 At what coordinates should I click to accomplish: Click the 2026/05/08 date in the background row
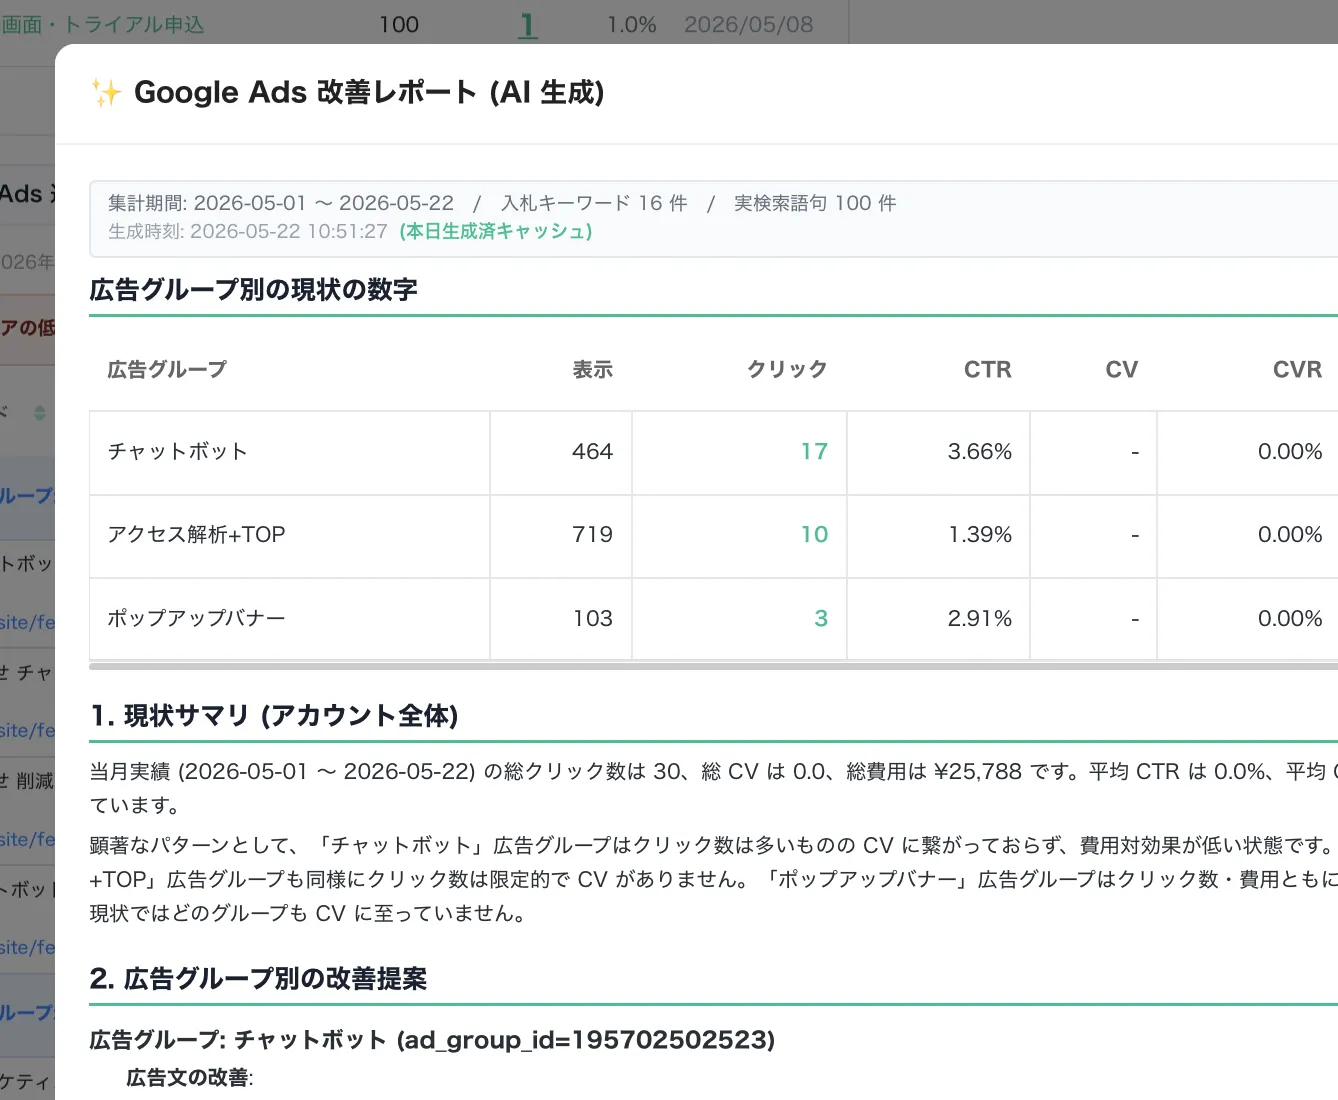coord(749,25)
